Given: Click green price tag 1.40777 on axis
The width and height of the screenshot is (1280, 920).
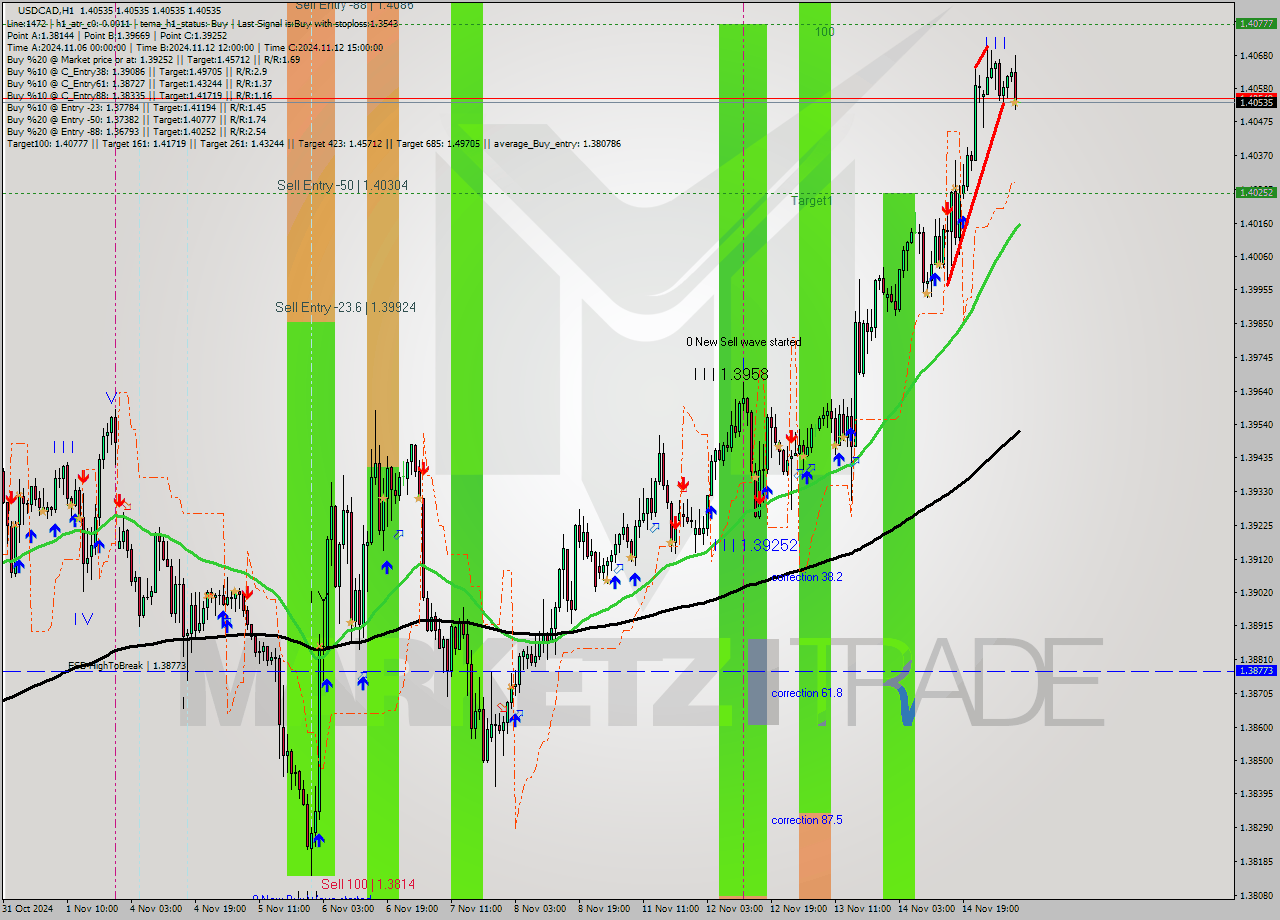Looking at the screenshot, I should pos(1255,23).
